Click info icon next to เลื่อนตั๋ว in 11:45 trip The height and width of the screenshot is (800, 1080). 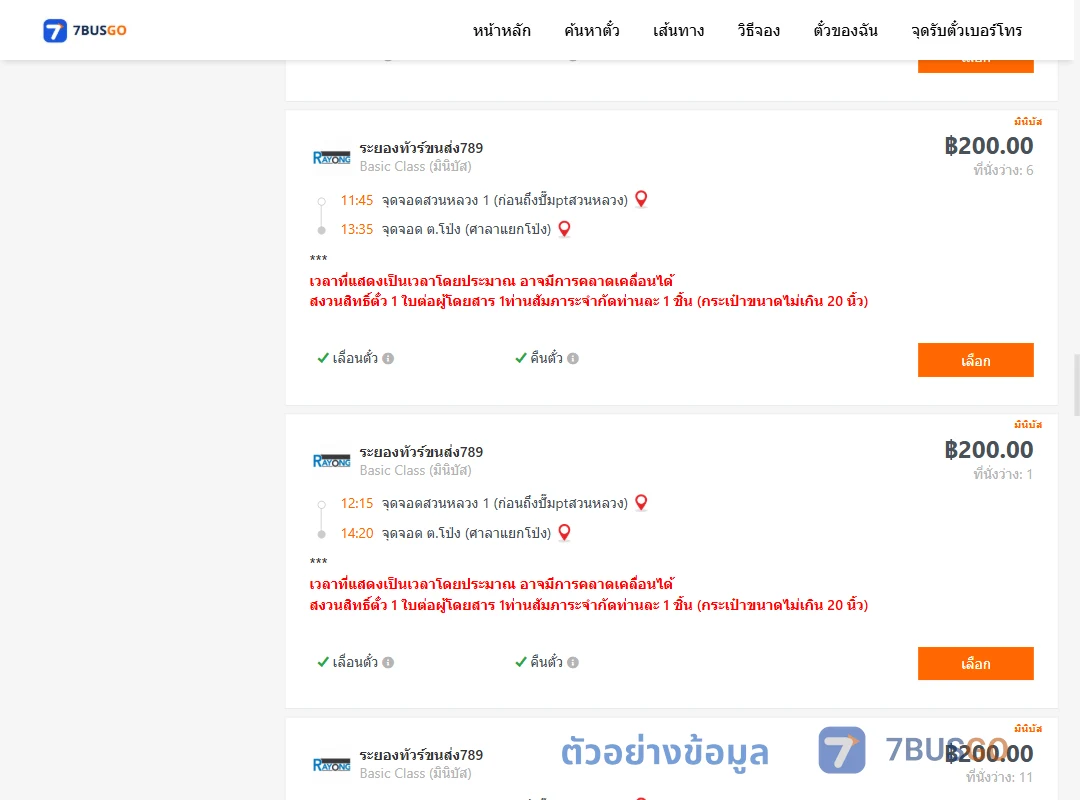point(388,358)
